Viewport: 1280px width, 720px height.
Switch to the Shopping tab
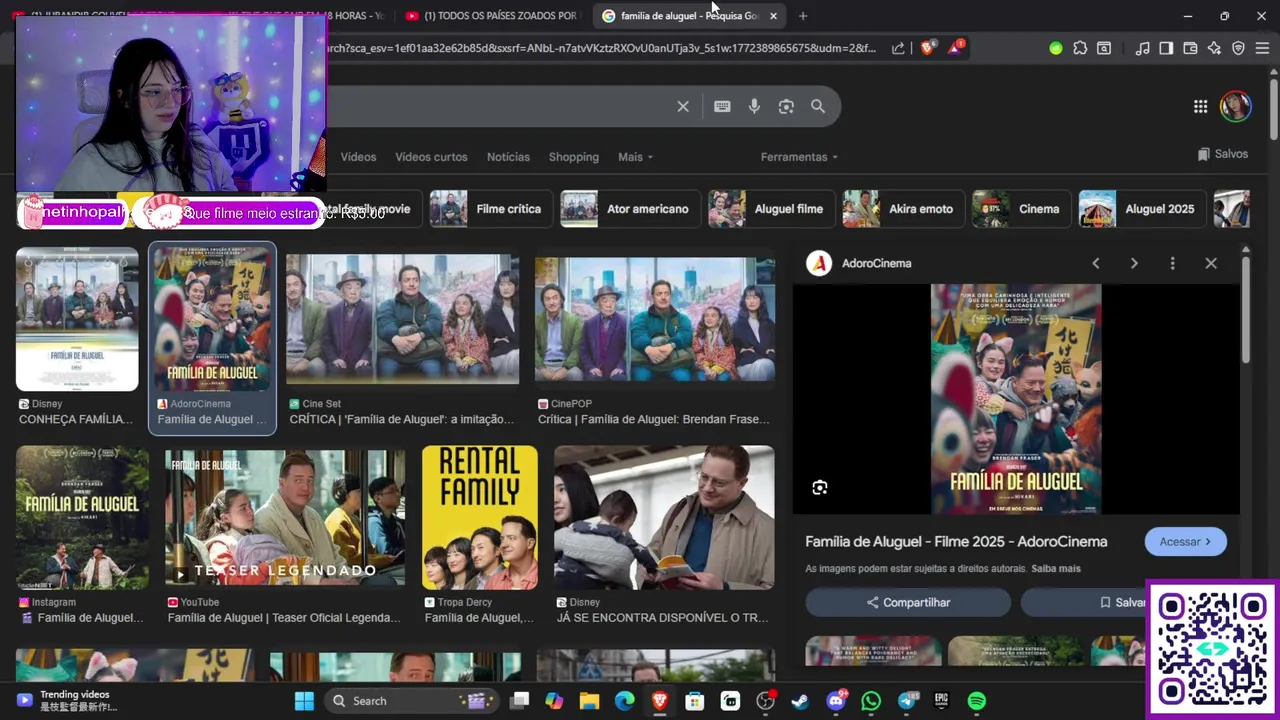573,157
